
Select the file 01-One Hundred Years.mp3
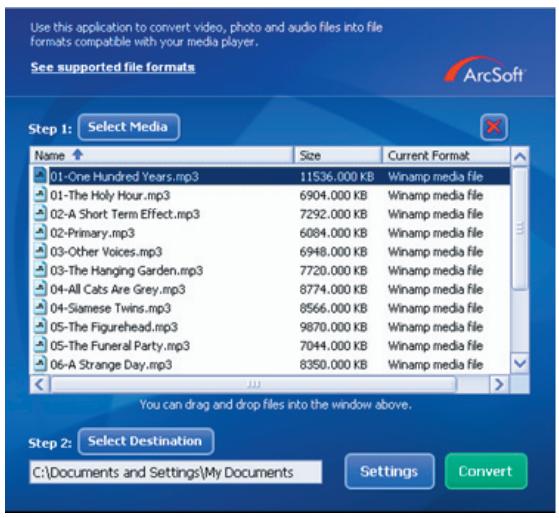coord(124,176)
